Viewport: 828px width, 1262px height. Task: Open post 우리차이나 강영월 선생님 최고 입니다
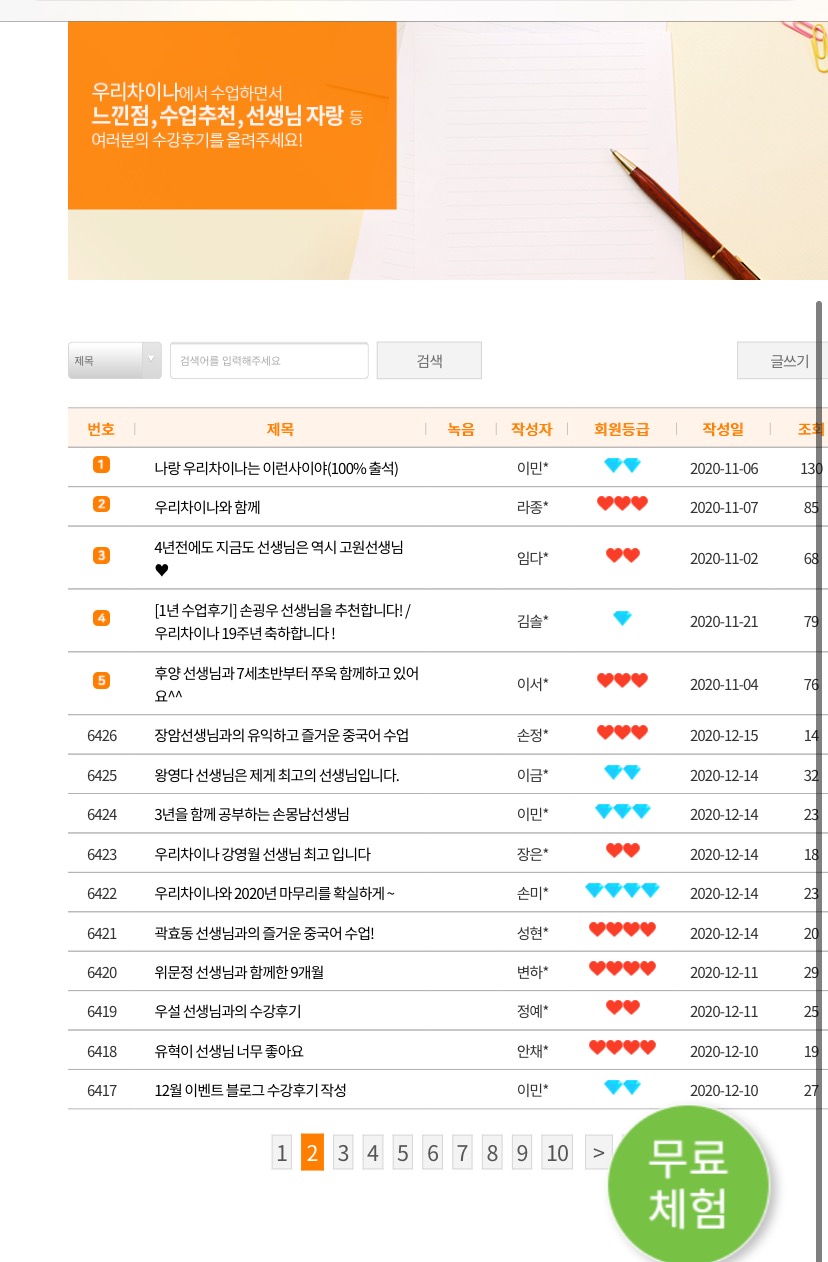(262, 854)
